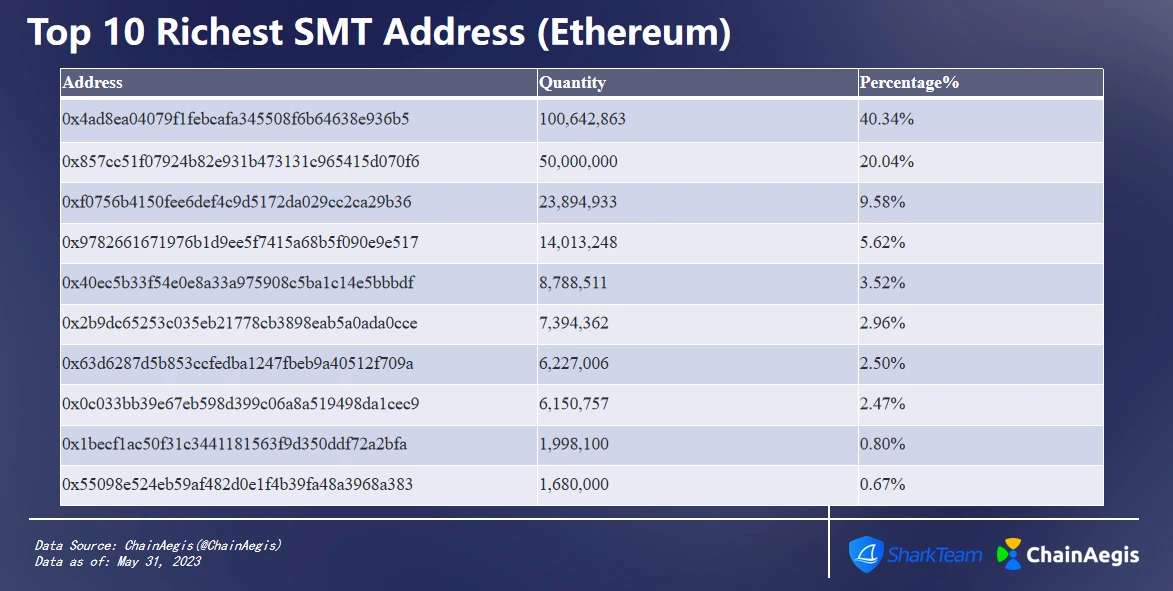This screenshot has height=591, width=1173.
Task: Open address starting with 0x857cc51f
Action: pos(240,161)
